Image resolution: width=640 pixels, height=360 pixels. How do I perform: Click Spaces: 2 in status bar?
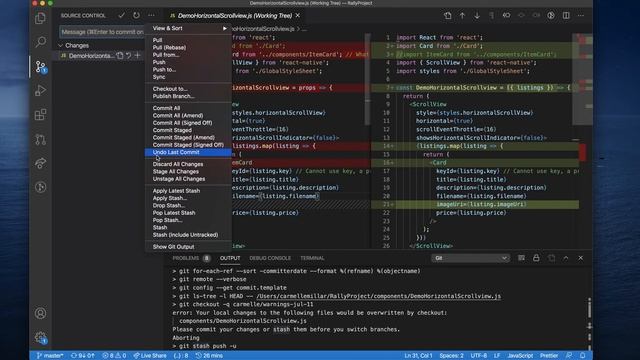pos(451,356)
